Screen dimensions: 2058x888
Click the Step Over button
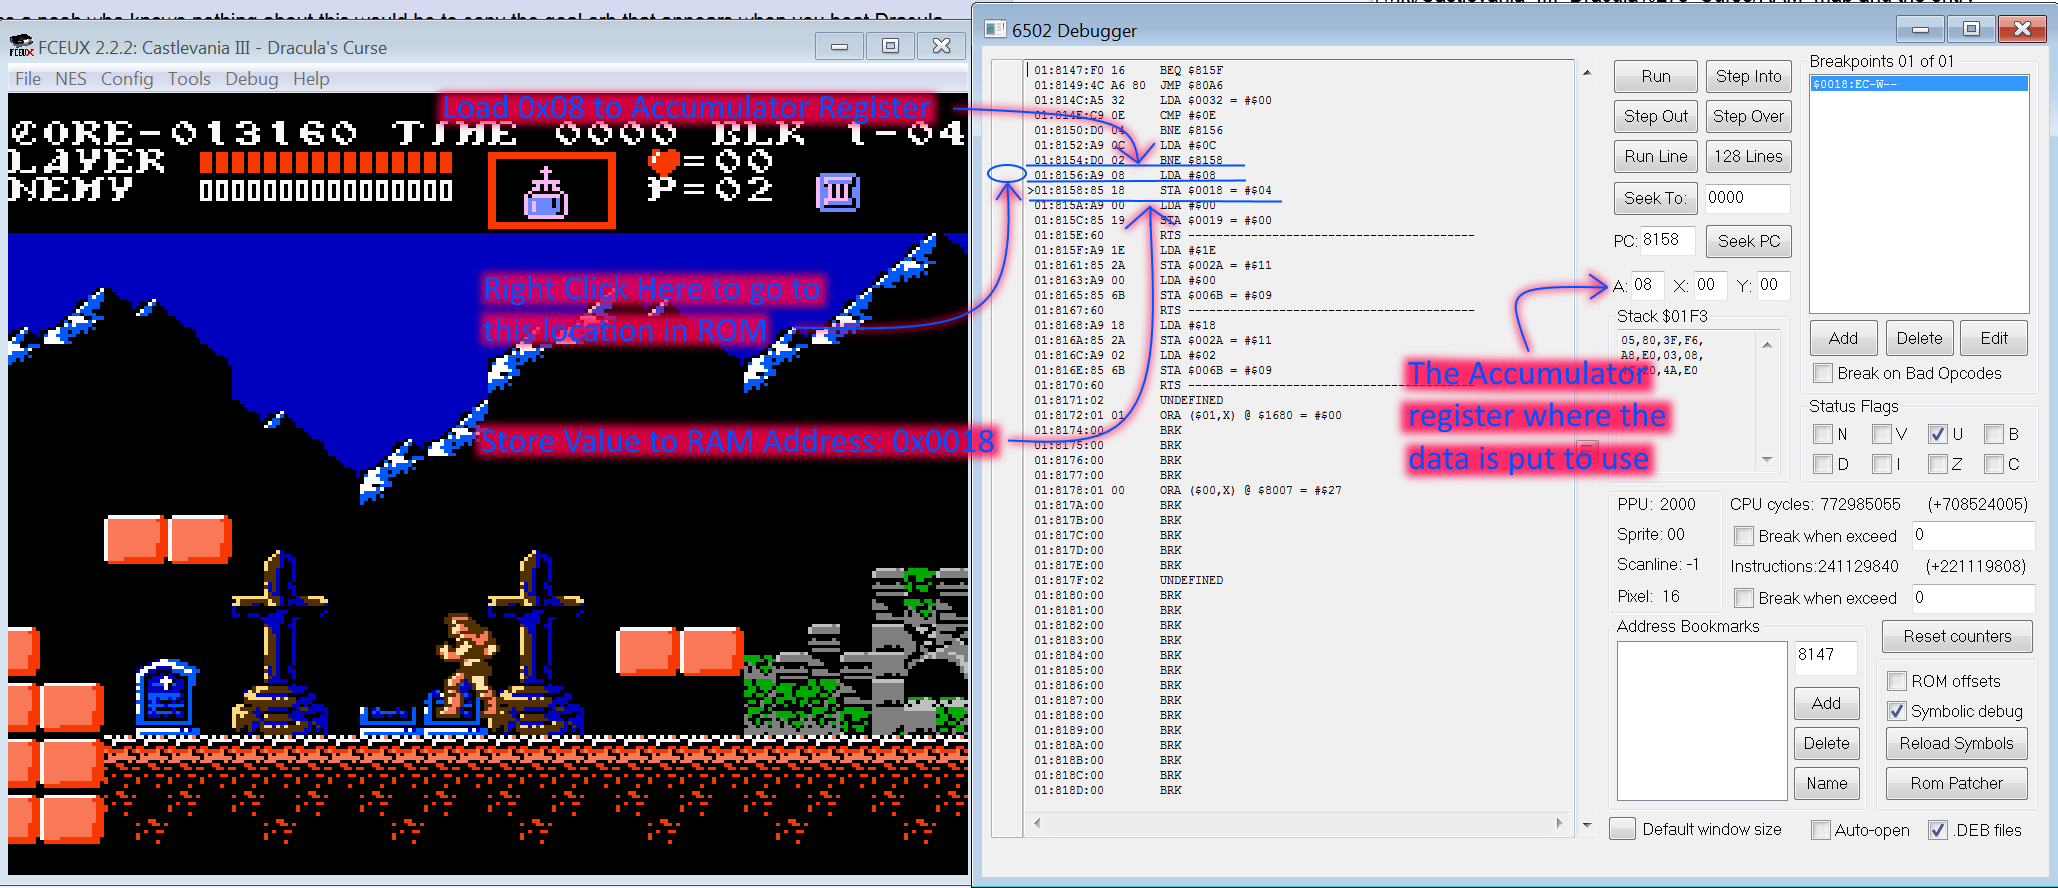pos(1749,116)
